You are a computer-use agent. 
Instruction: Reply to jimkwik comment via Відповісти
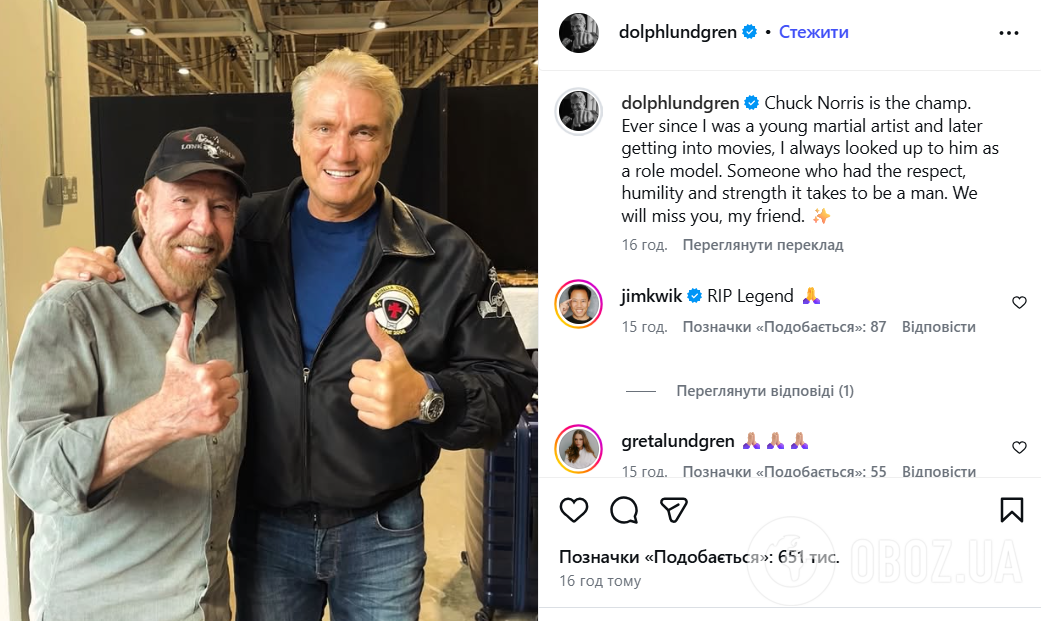point(939,327)
